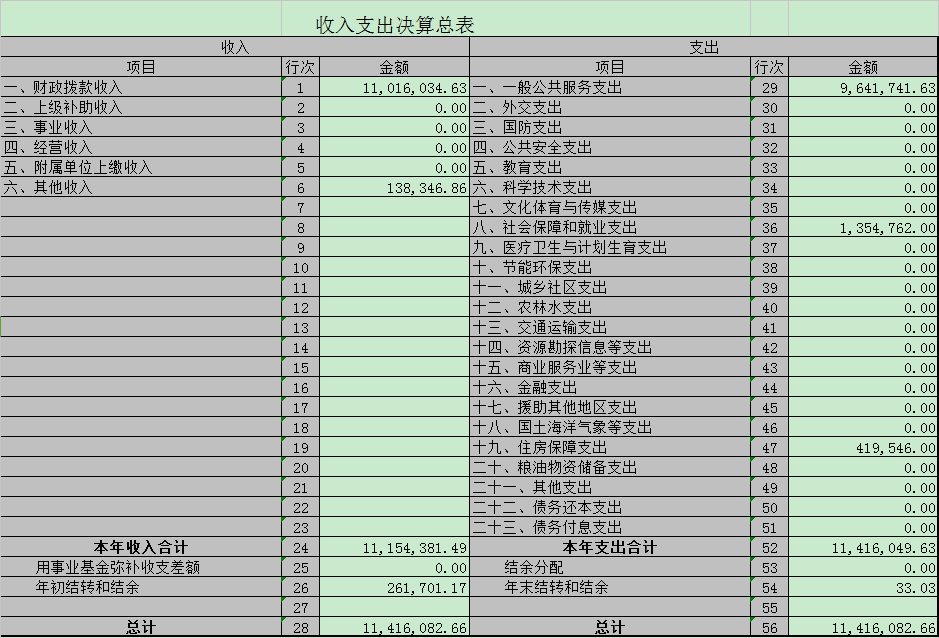Select row number cell 29
This screenshot has height=638, width=939.
[x=770, y=87]
